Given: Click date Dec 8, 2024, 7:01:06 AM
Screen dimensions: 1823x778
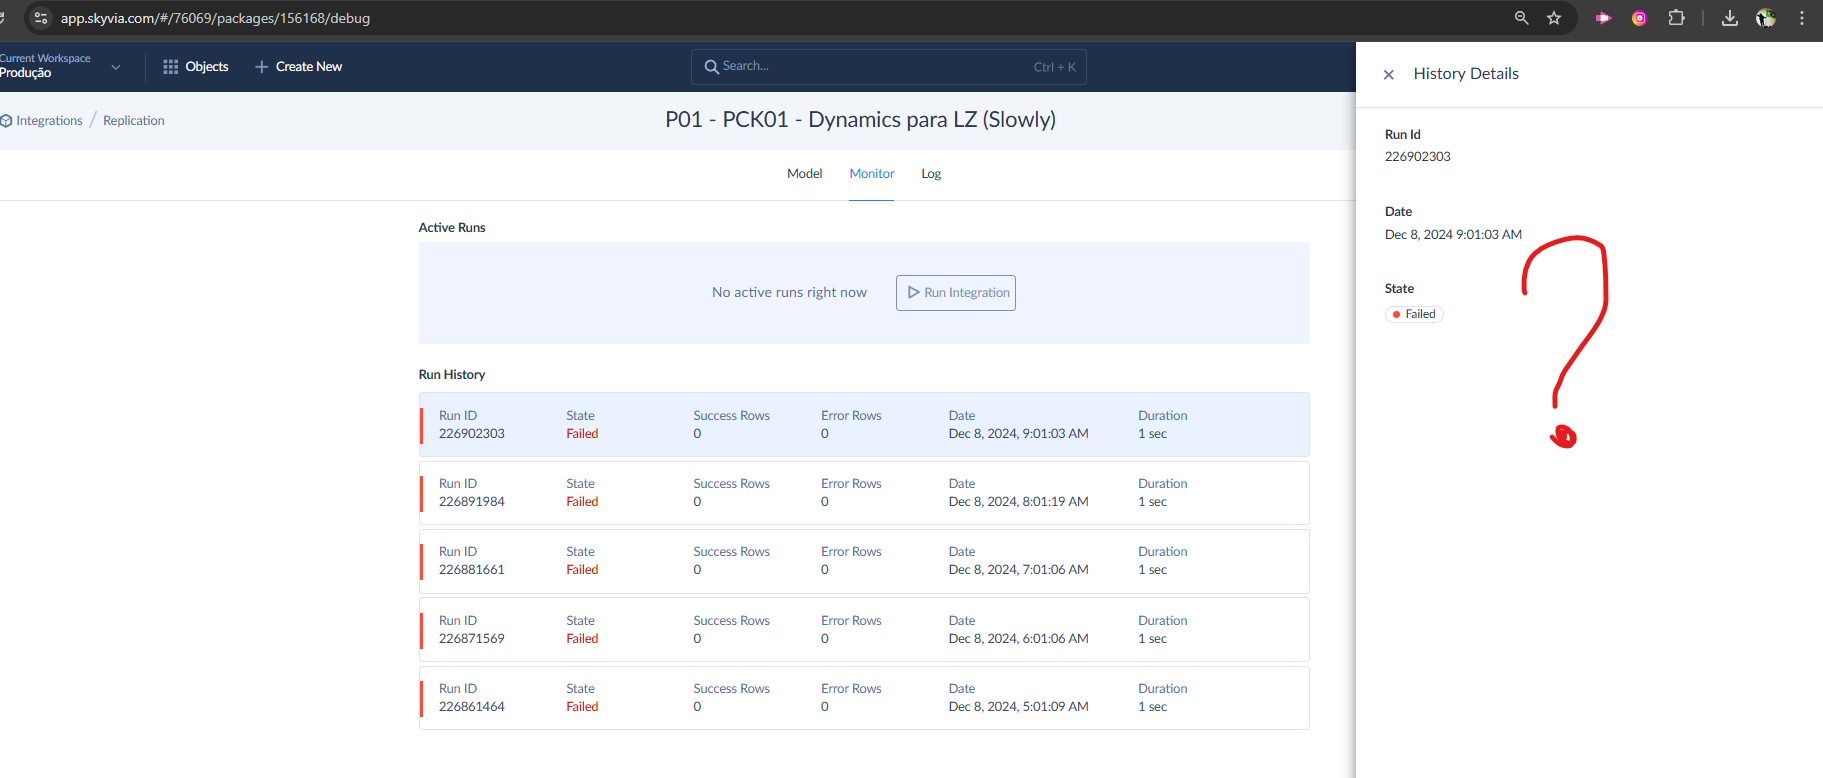Looking at the screenshot, I should pyautogui.click(x=1018, y=570).
